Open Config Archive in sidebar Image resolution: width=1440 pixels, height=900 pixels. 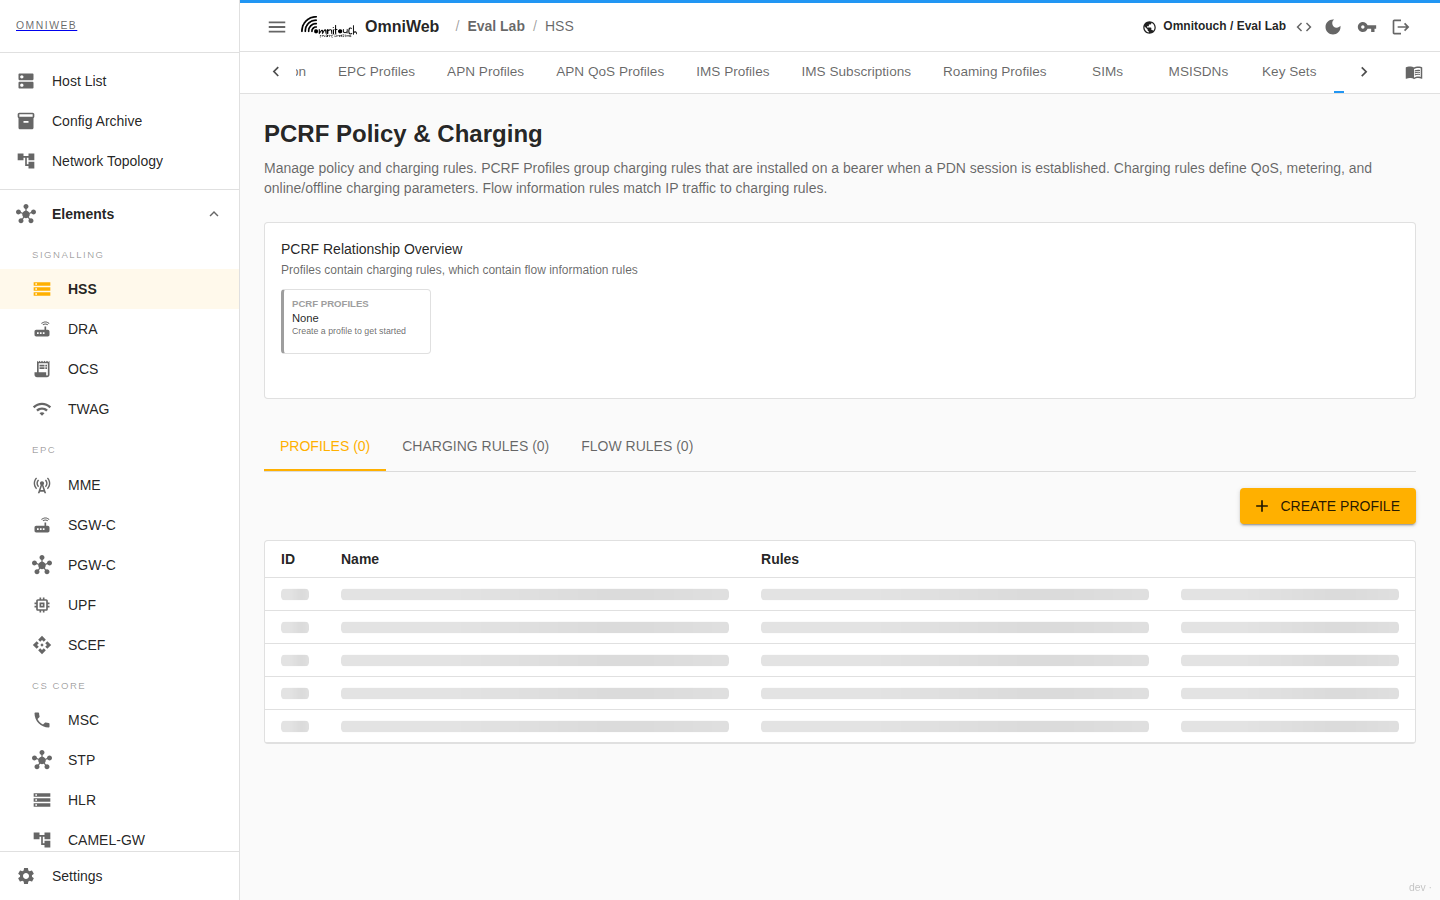click(119, 121)
